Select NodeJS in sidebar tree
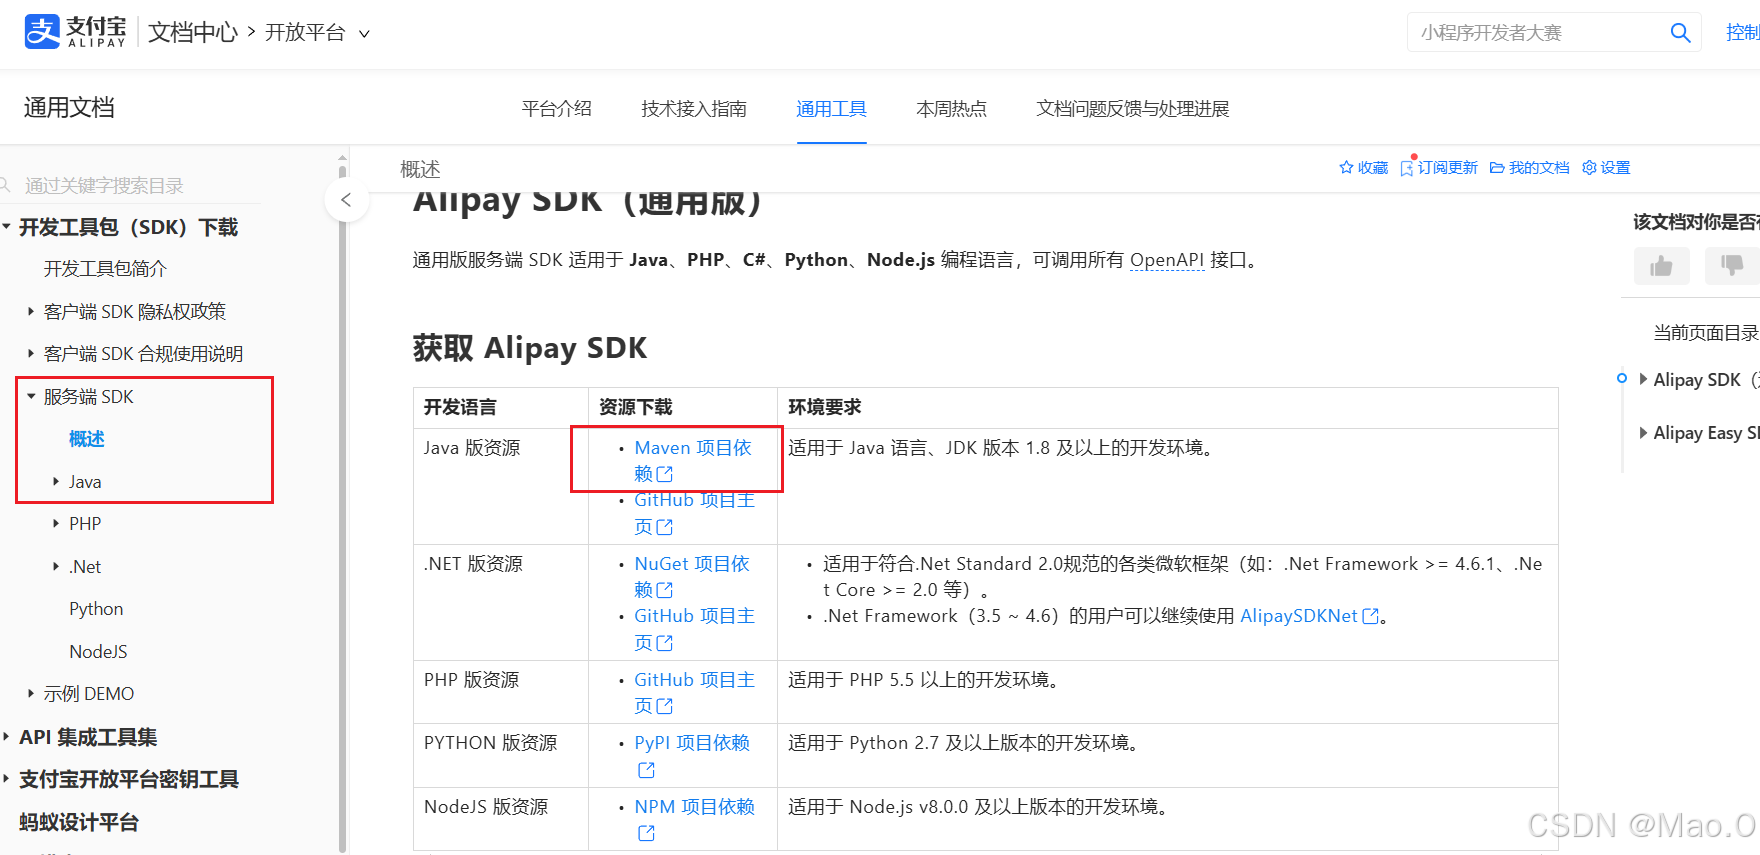 tap(98, 651)
